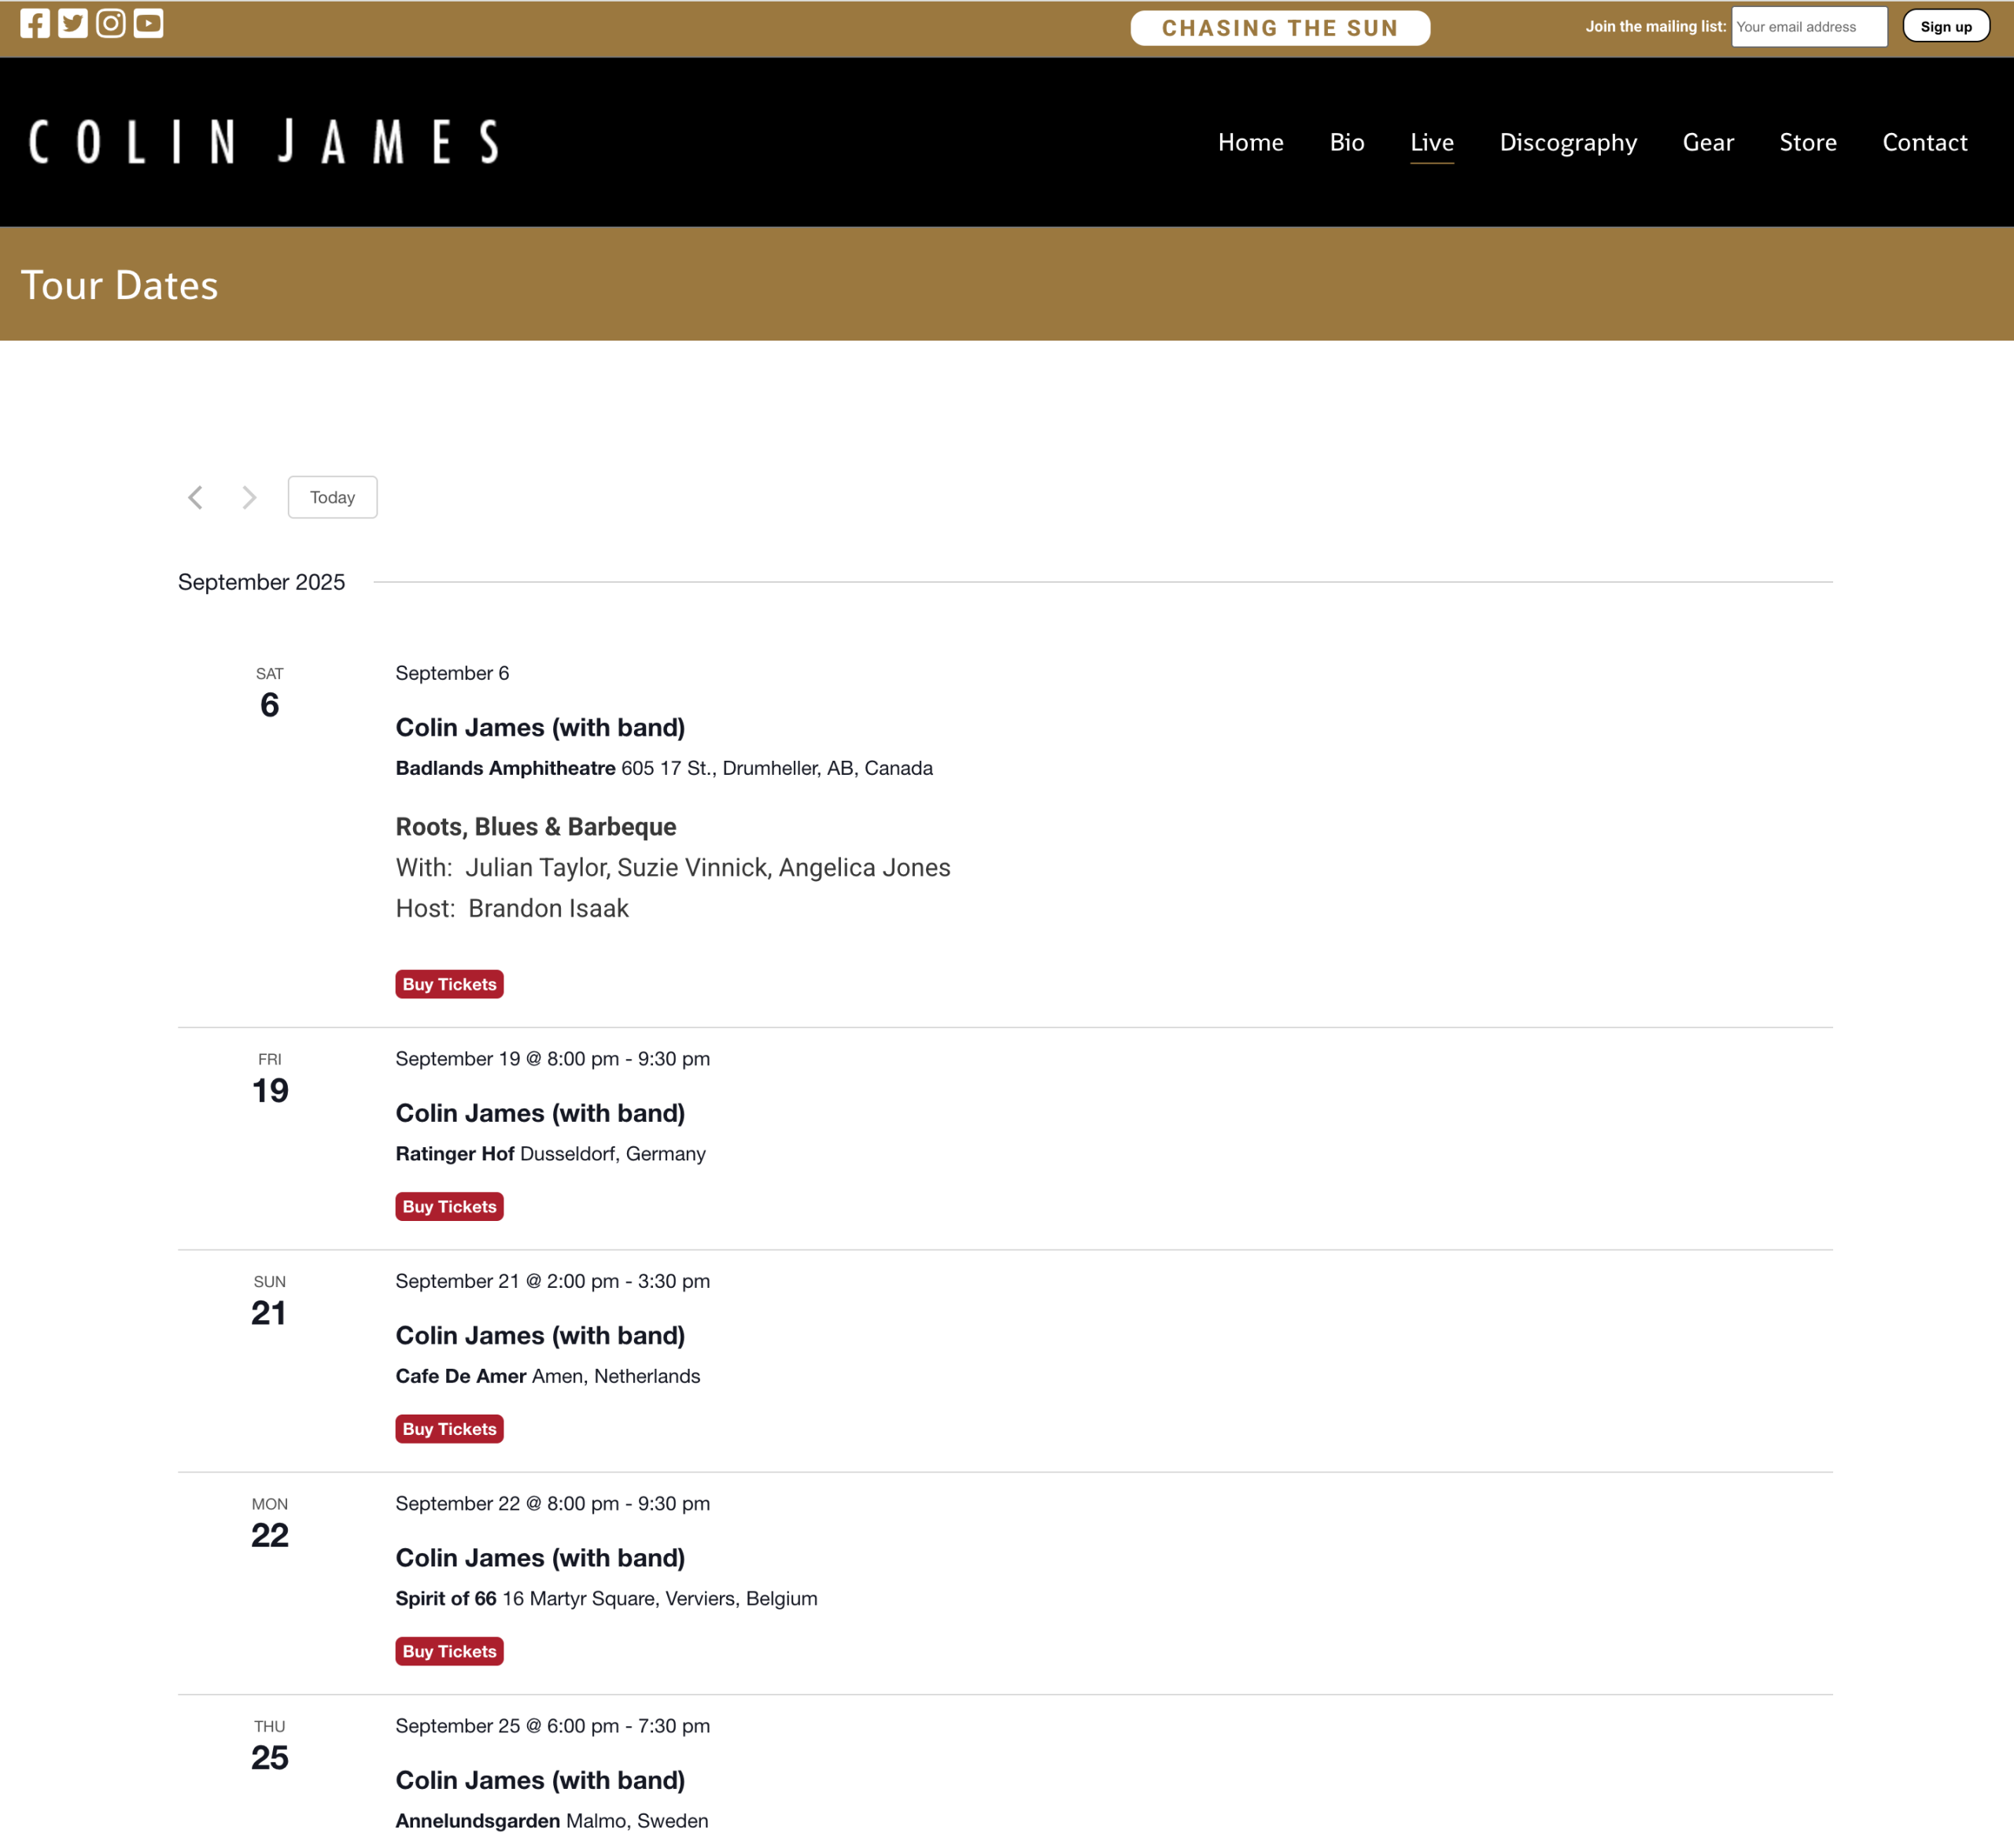The width and height of the screenshot is (2014, 1848).
Task: Open the Store menu item
Action: tap(1807, 142)
